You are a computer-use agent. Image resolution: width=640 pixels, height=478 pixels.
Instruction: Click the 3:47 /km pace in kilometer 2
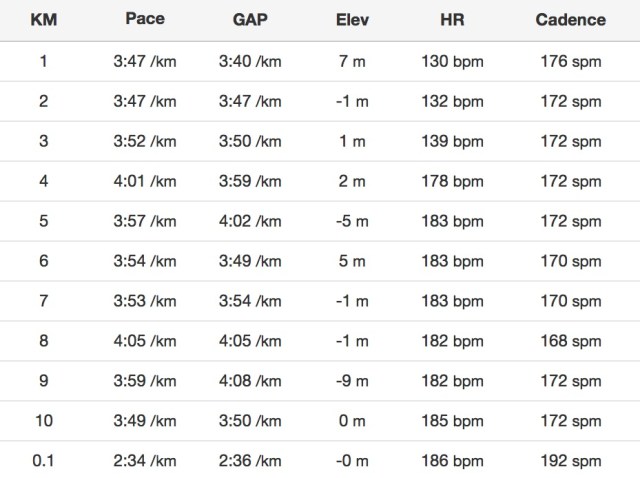(x=145, y=101)
